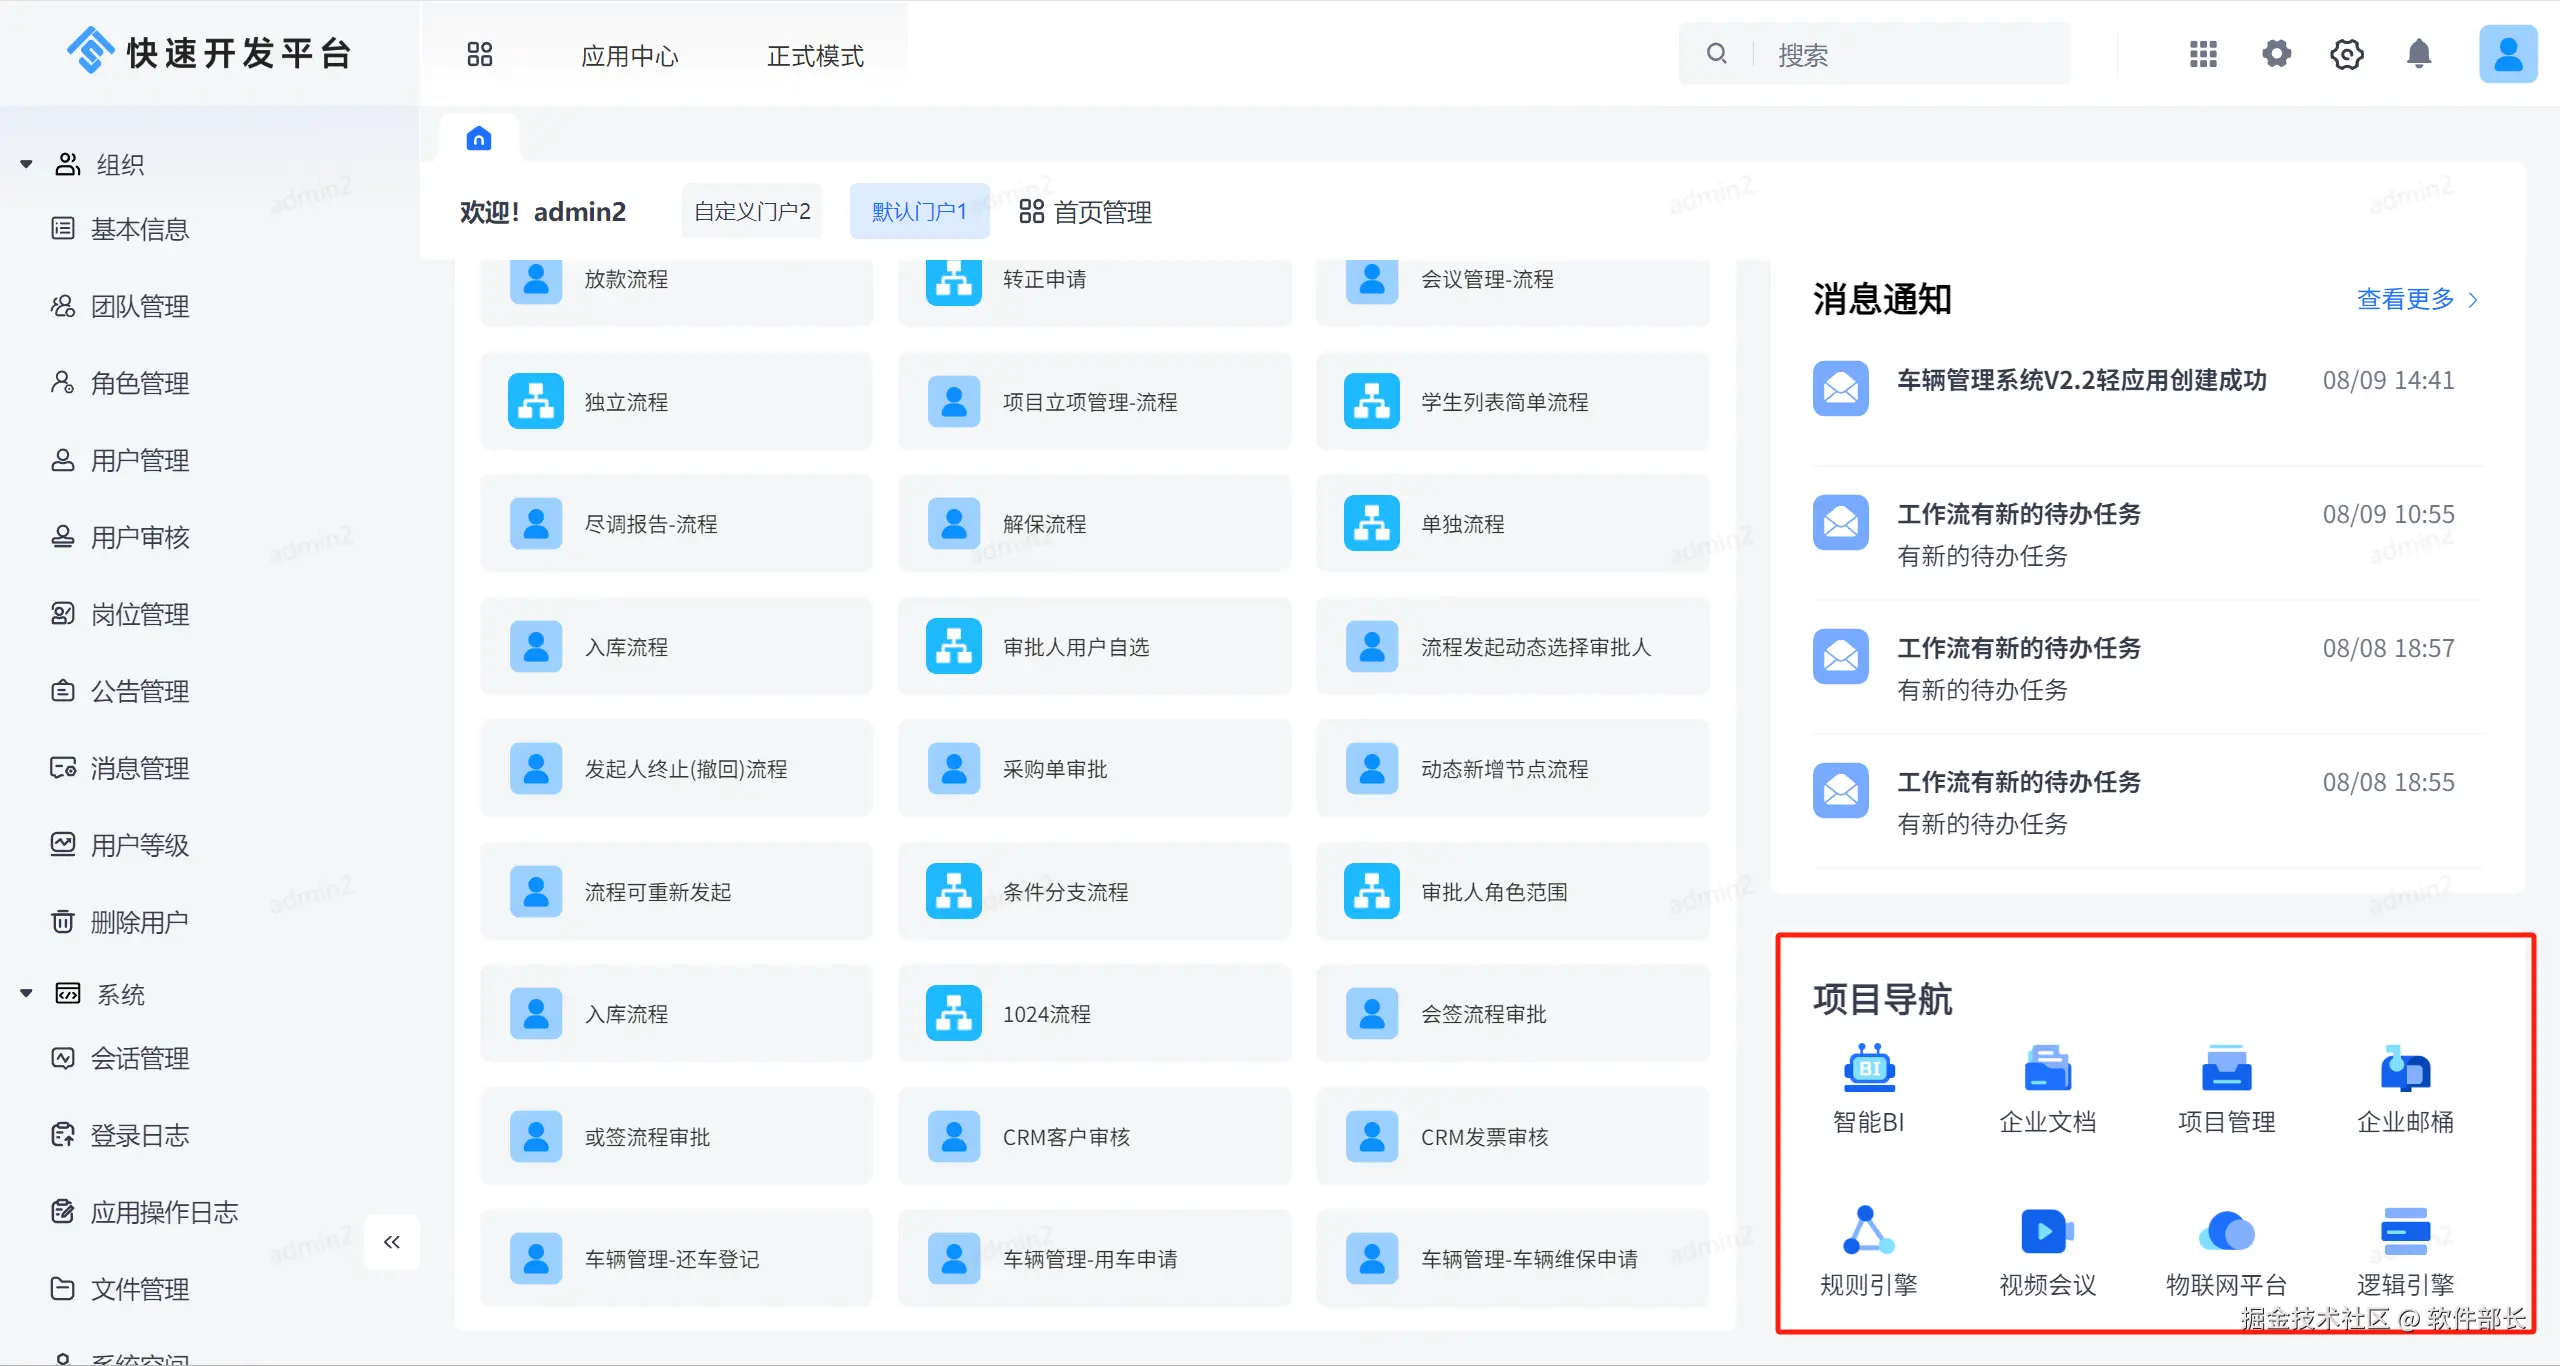Switch to 自定义门户2 tab
This screenshot has height=1366, width=2560.
tap(752, 212)
